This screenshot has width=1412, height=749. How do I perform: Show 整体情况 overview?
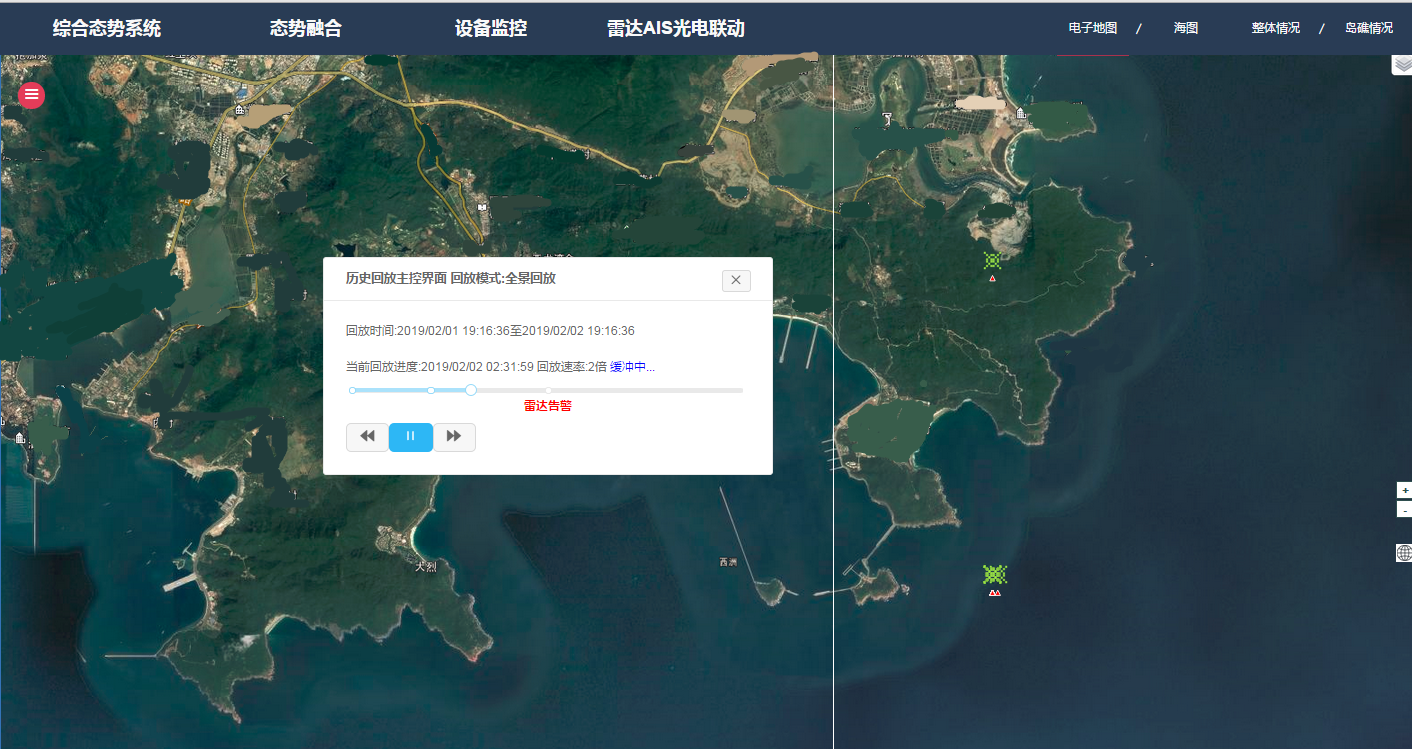(x=1276, y=28)
